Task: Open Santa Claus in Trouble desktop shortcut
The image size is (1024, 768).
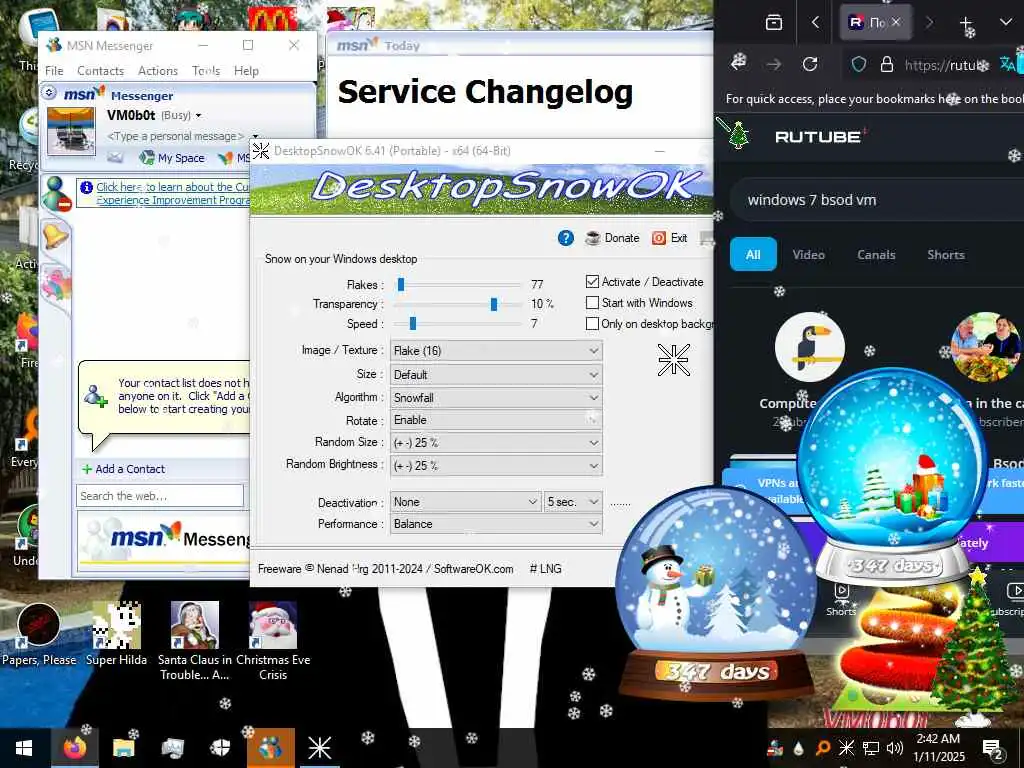Action: click(195, 641)
